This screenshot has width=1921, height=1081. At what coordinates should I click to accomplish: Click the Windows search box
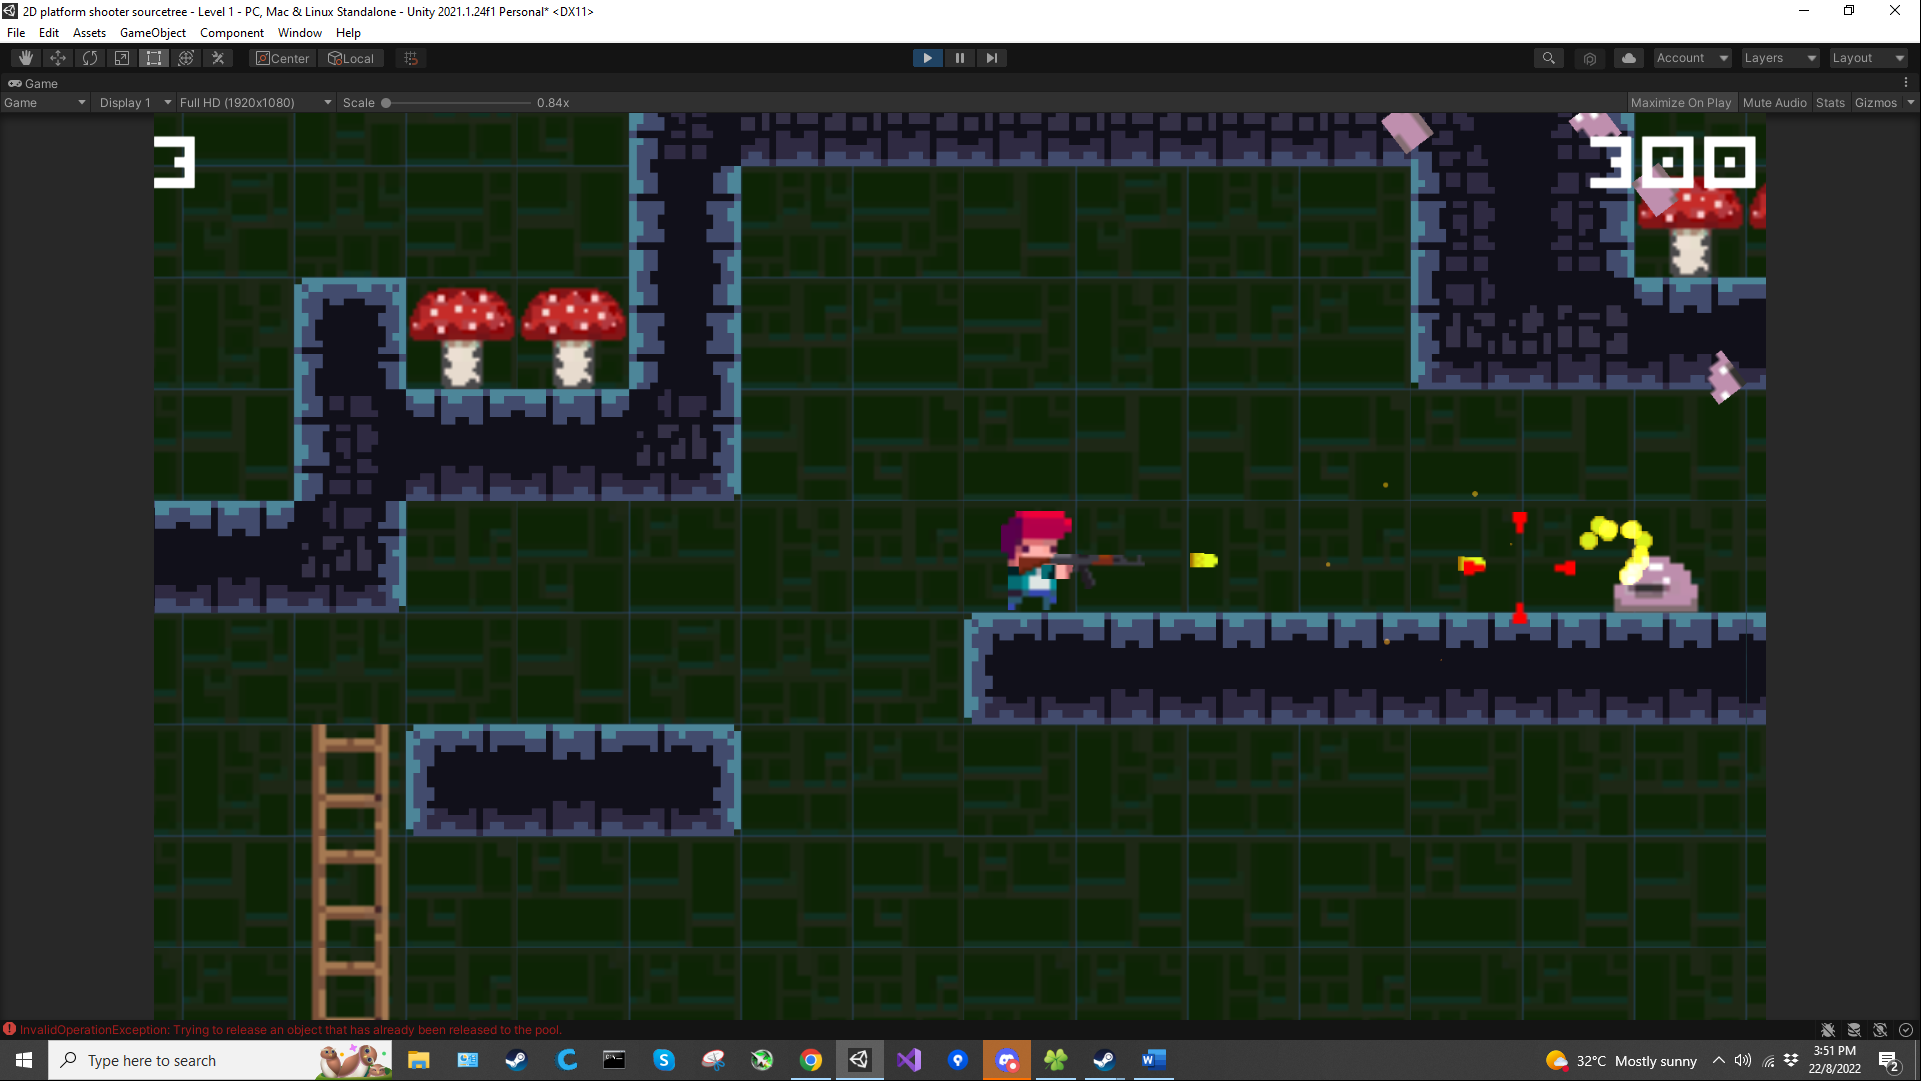pos(220,1060)
